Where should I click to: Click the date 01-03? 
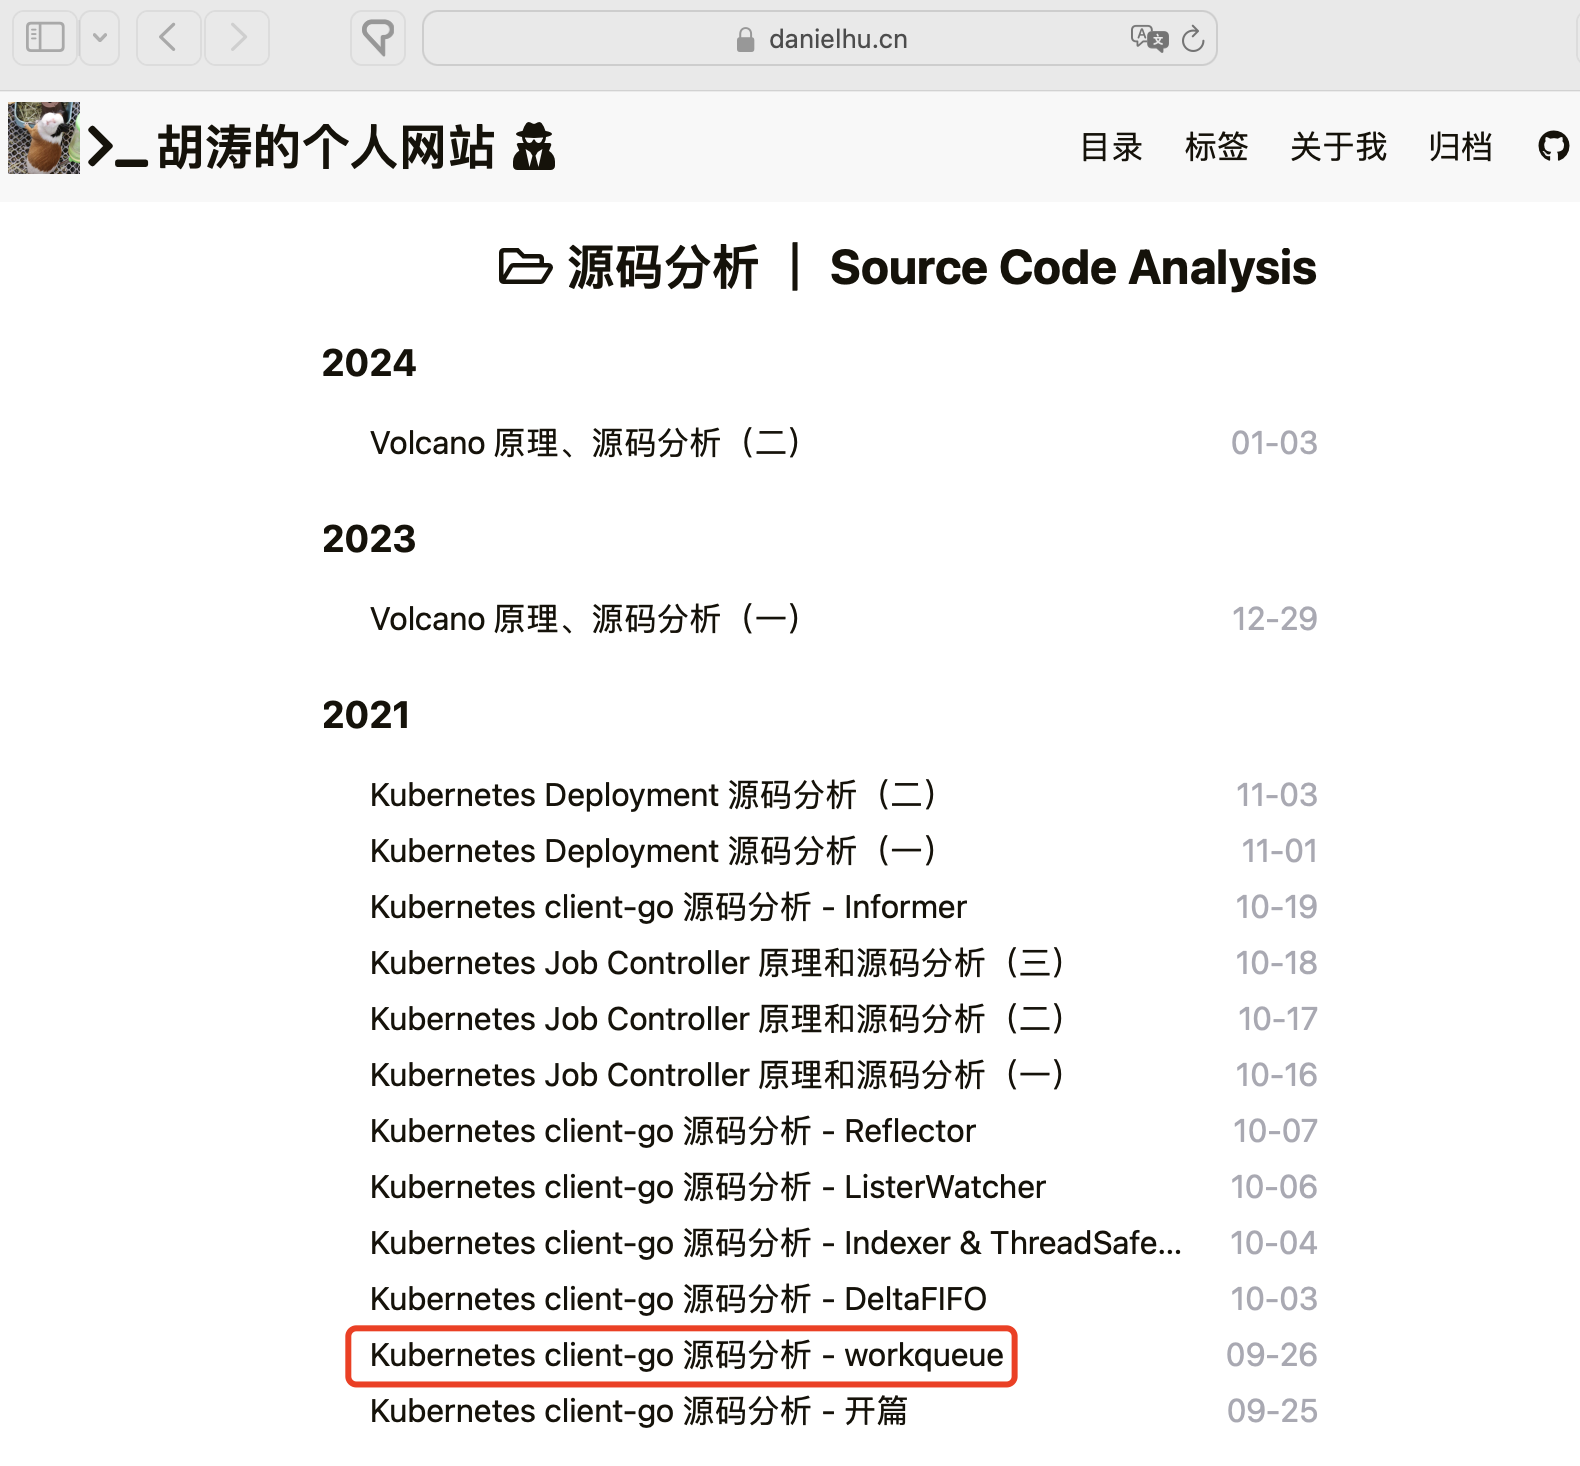pos(1274,442)
